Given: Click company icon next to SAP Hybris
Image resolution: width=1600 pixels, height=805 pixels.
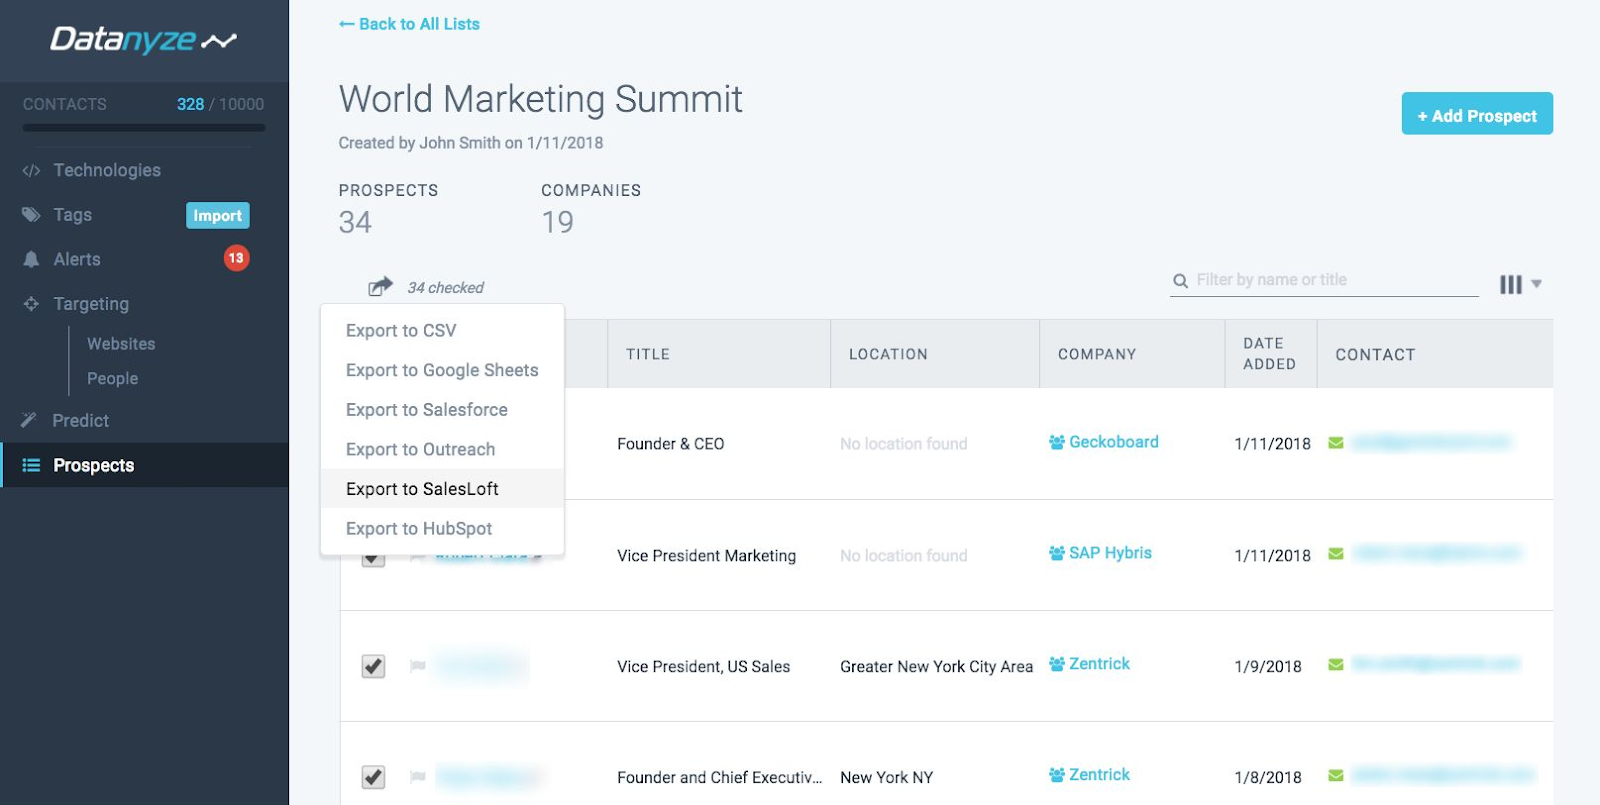Looking at the screenshot, I should tap(1056, 553).
